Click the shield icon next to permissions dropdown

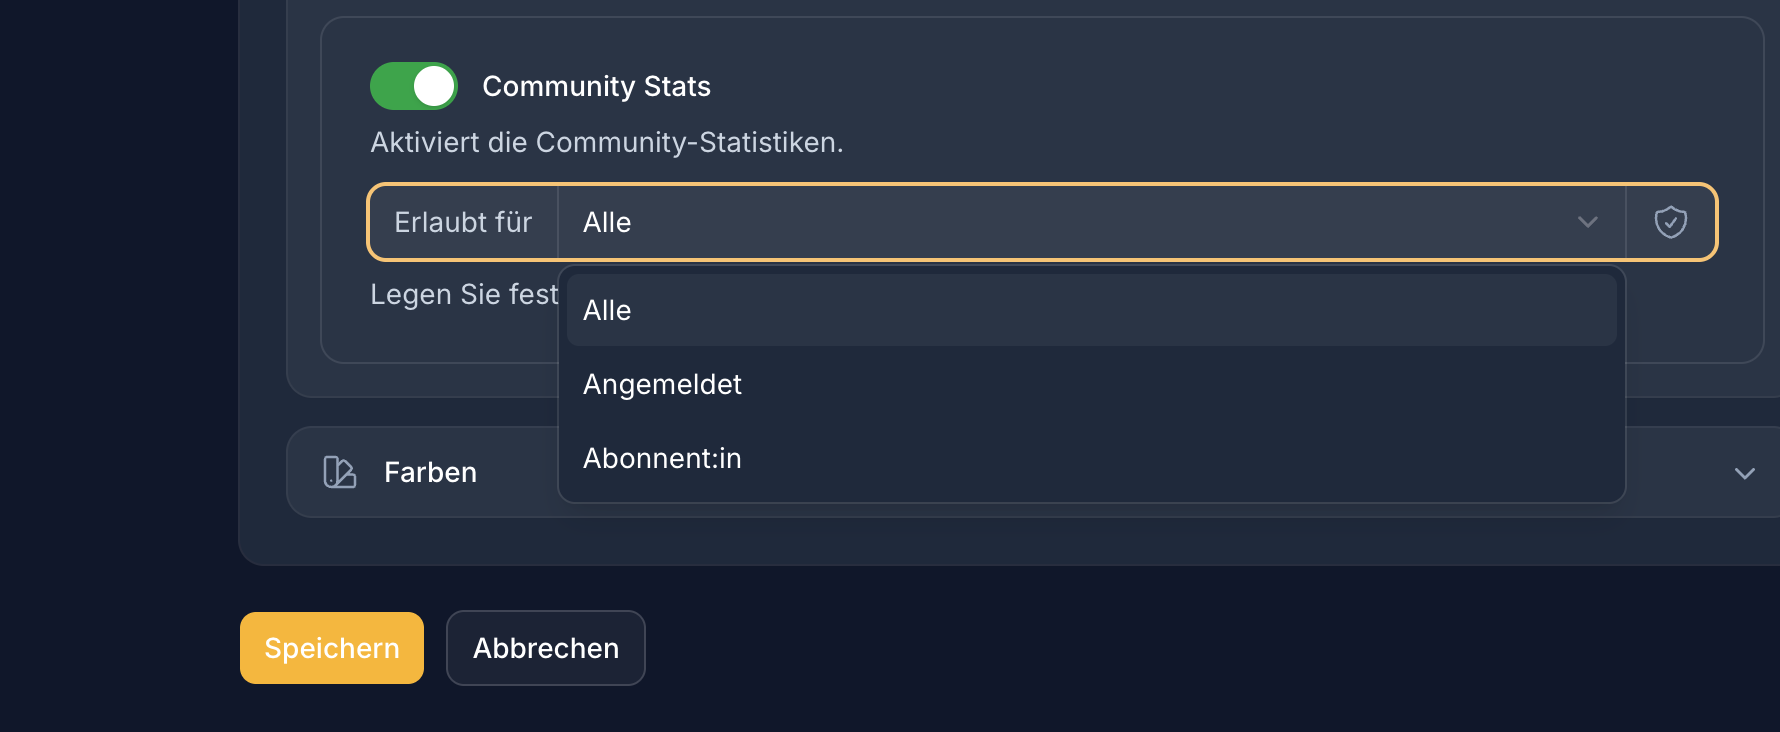(1671, 222)
